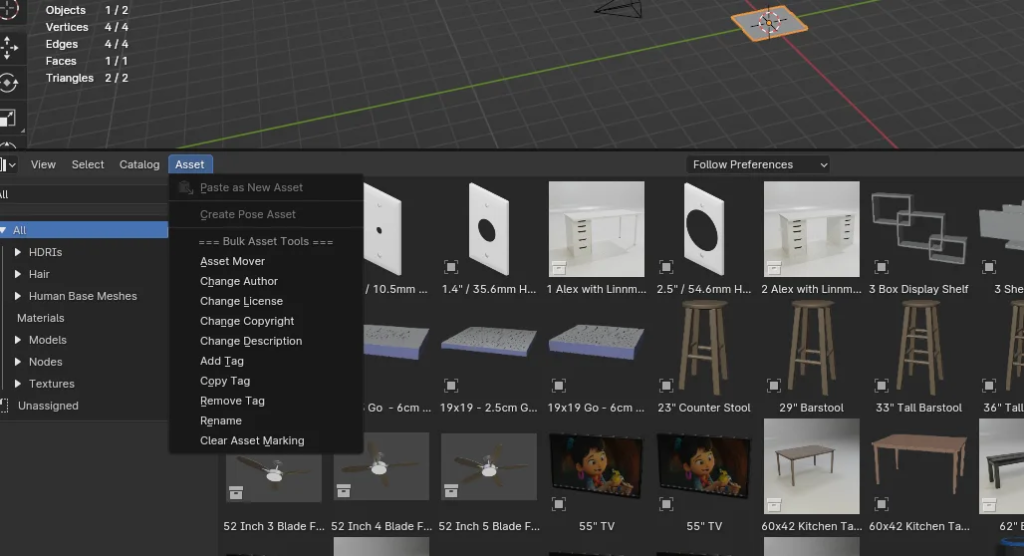
Task: Click Clear Asset Marking menu entry
Action: point(252,441)
